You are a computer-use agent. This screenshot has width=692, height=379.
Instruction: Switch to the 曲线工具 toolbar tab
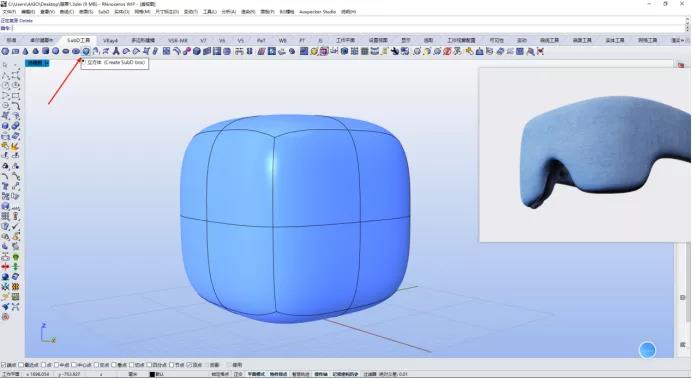coord(549,40)
